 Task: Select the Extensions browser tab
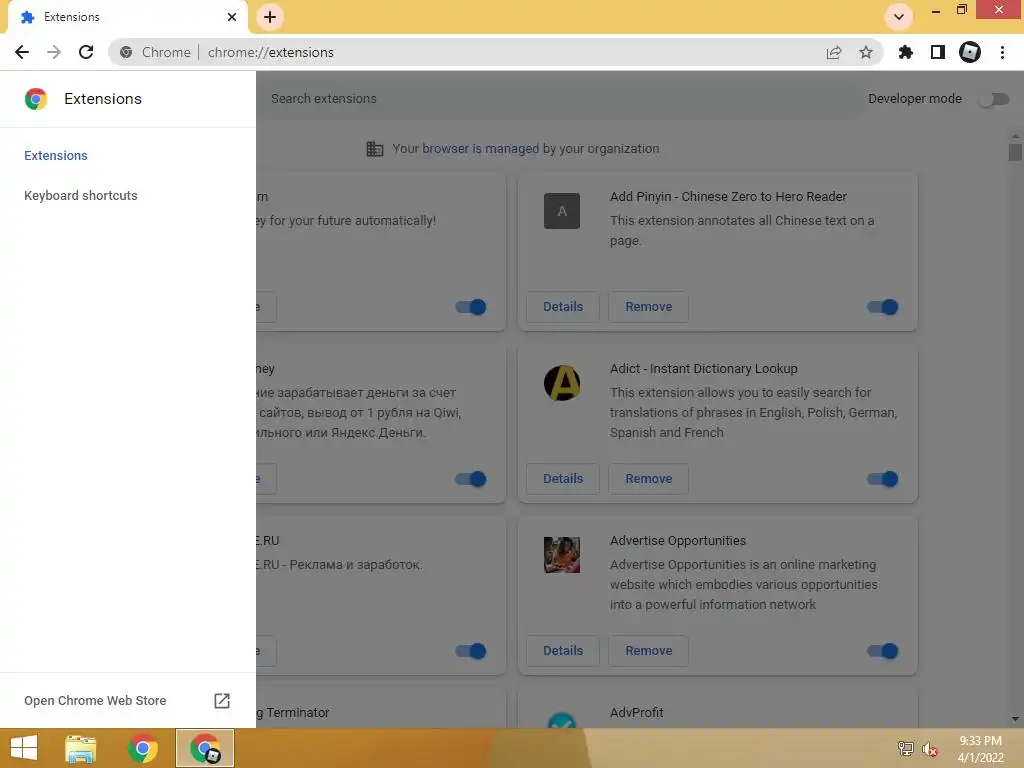(x=127, y=17)
